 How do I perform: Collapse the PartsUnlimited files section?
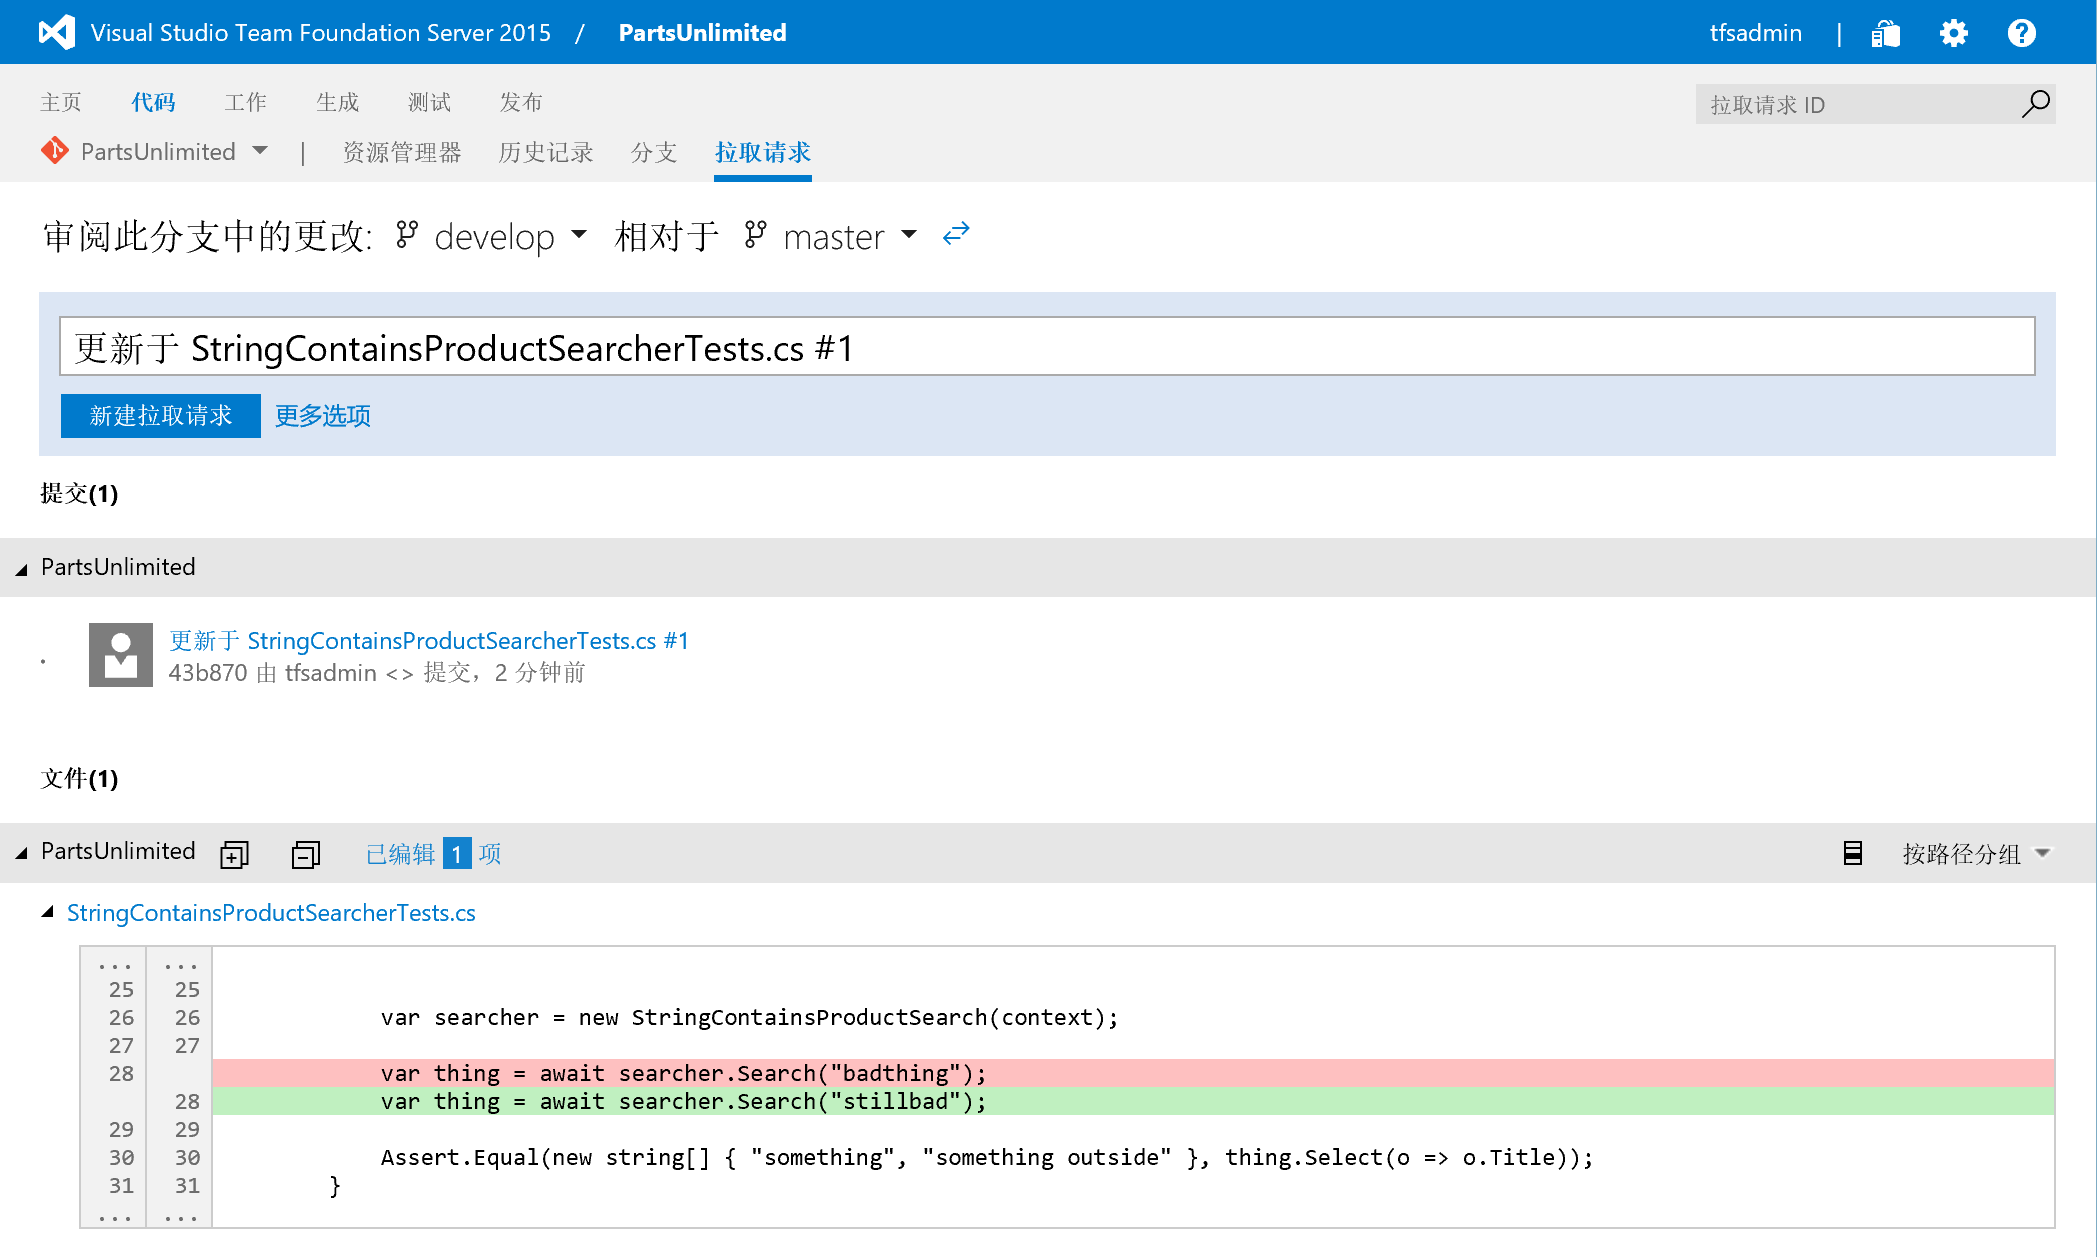[x=21, y=853]
